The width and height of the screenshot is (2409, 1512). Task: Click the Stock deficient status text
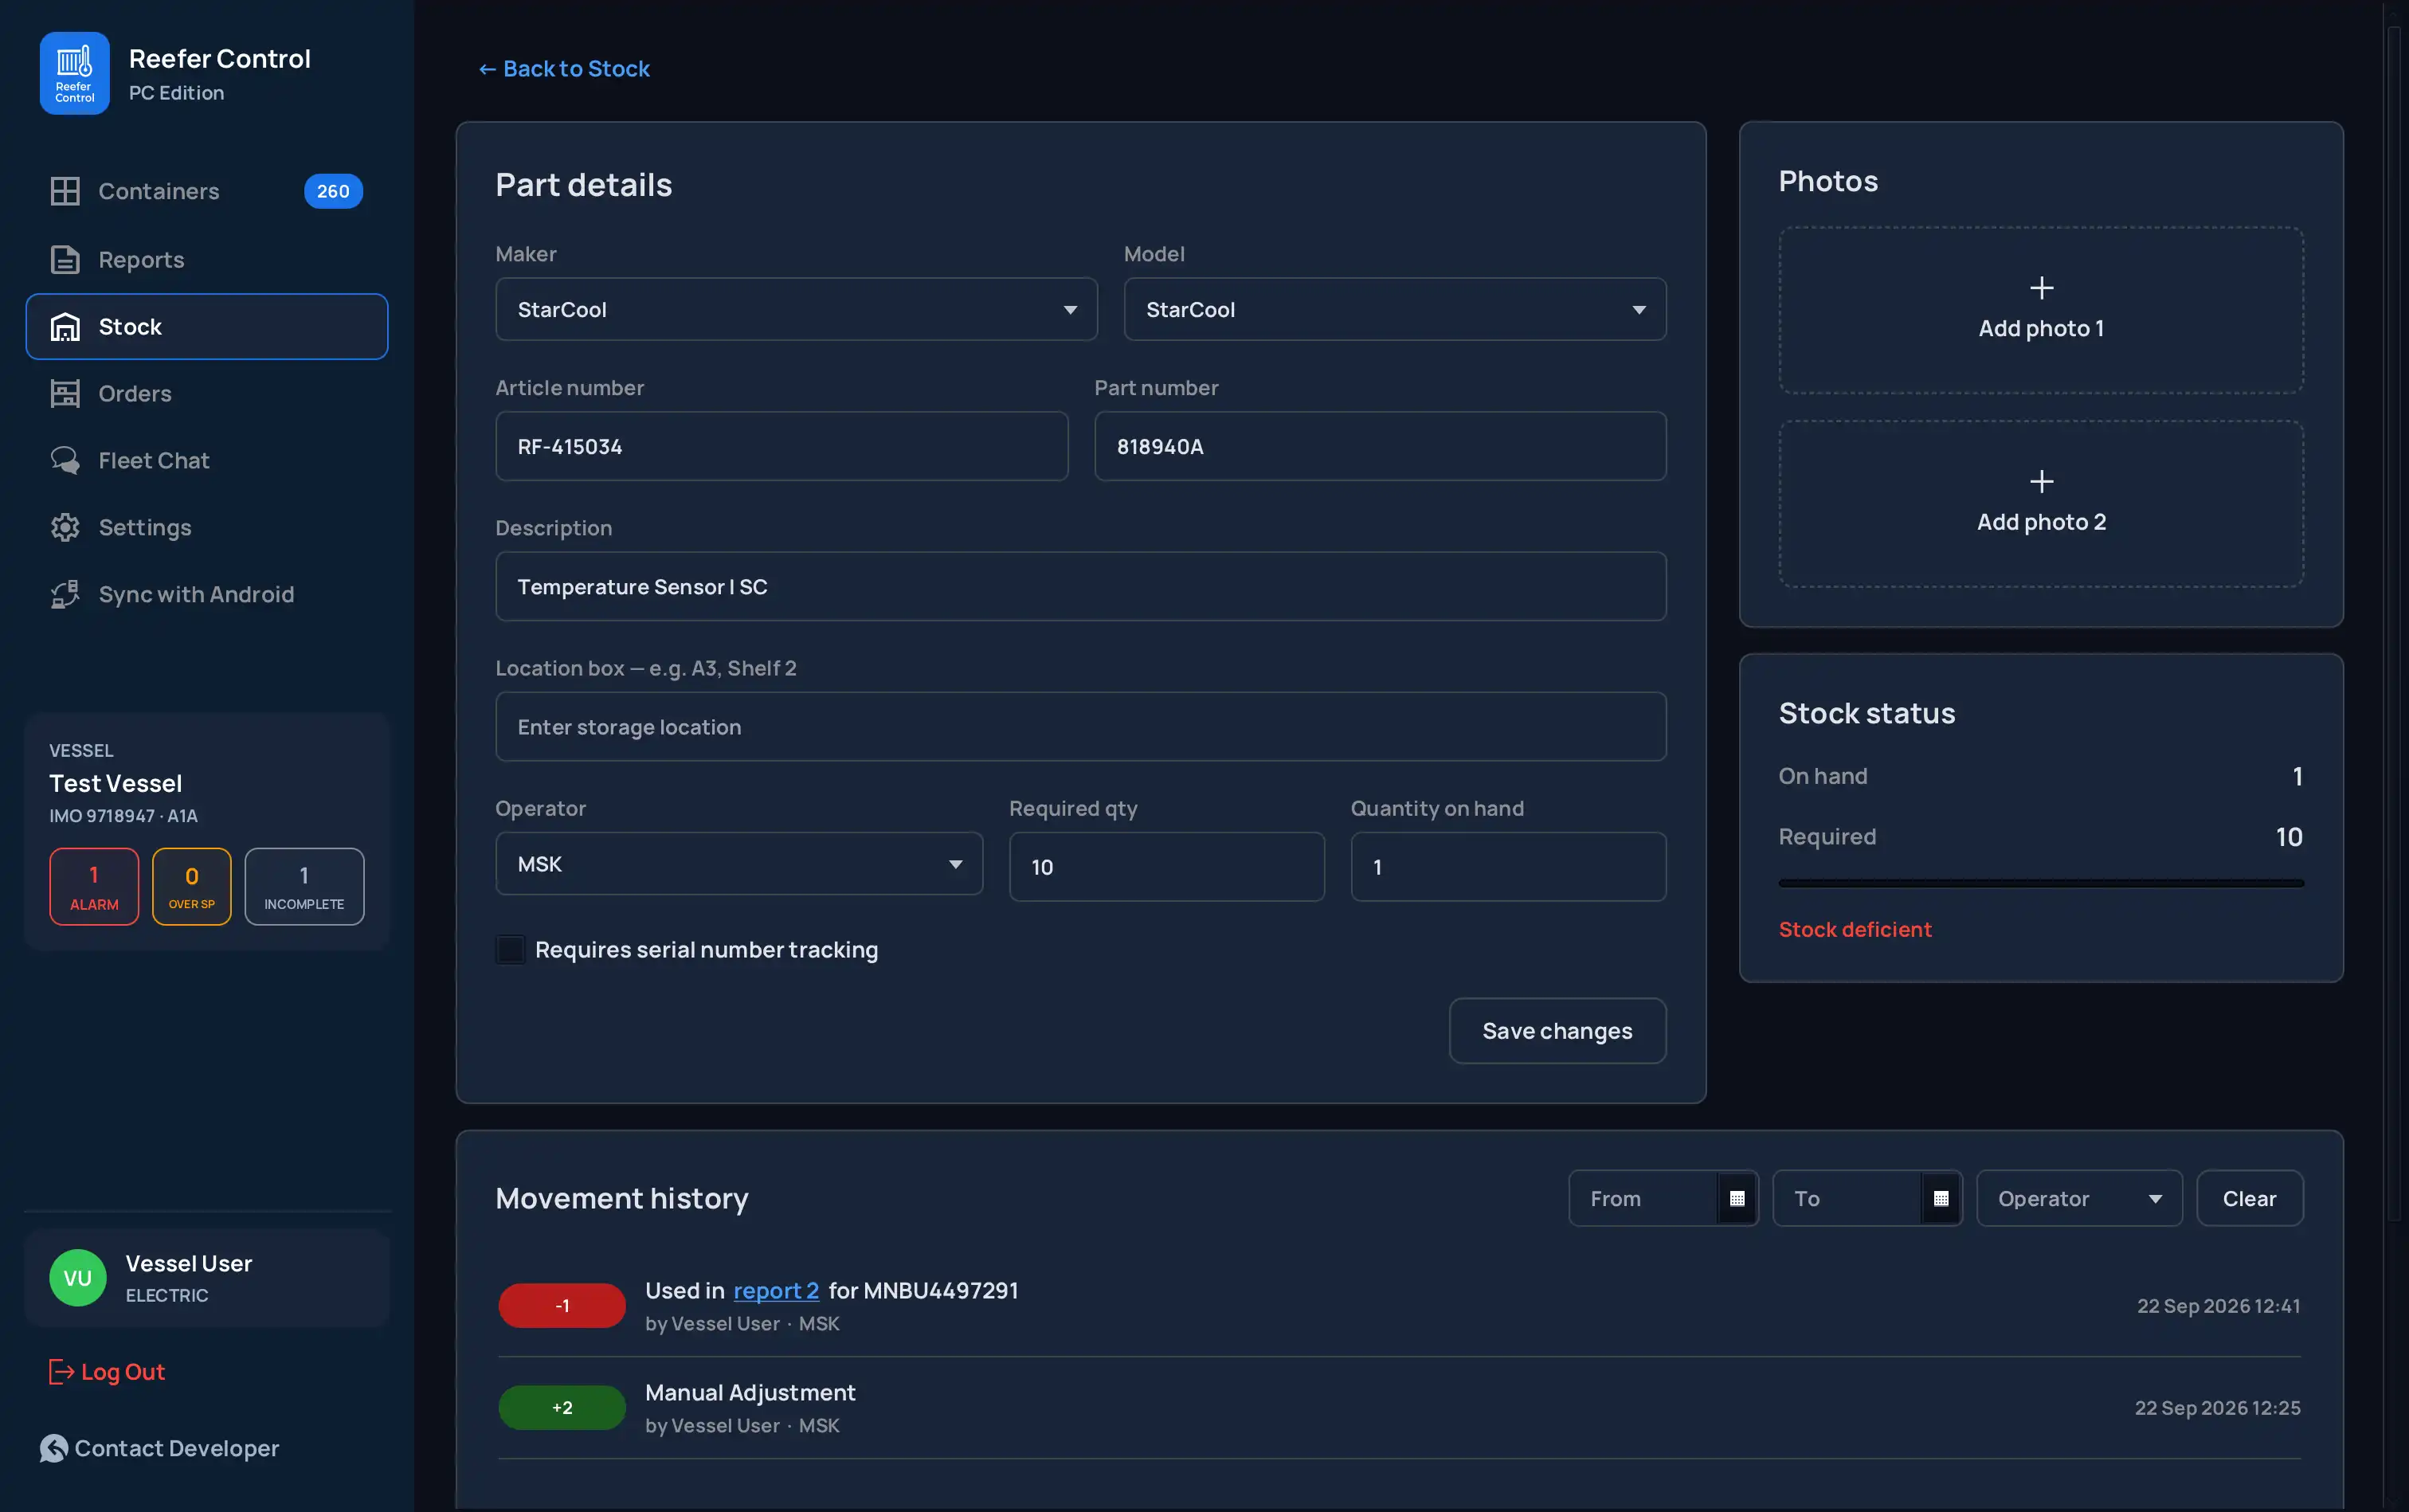[x=1855, y=929]
